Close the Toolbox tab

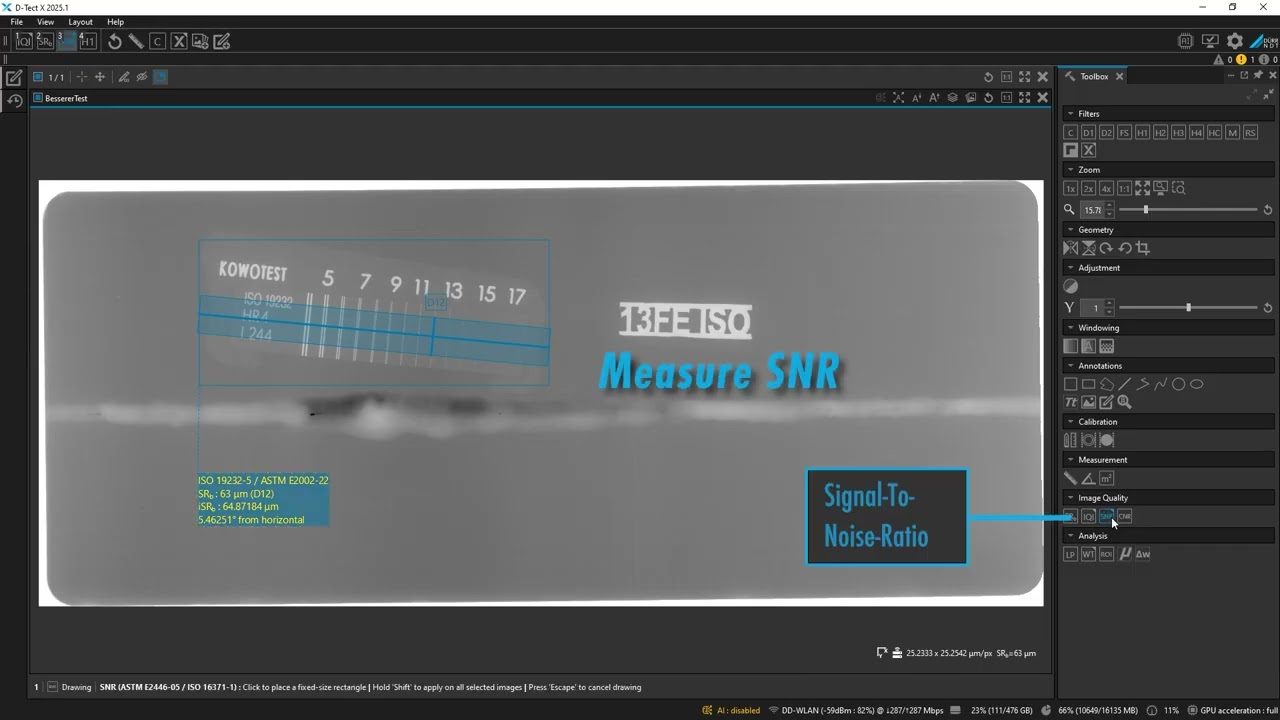point(1119,76)
